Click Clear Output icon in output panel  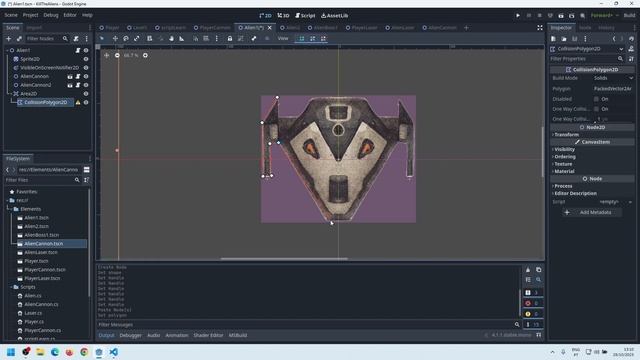coord(528,270)
